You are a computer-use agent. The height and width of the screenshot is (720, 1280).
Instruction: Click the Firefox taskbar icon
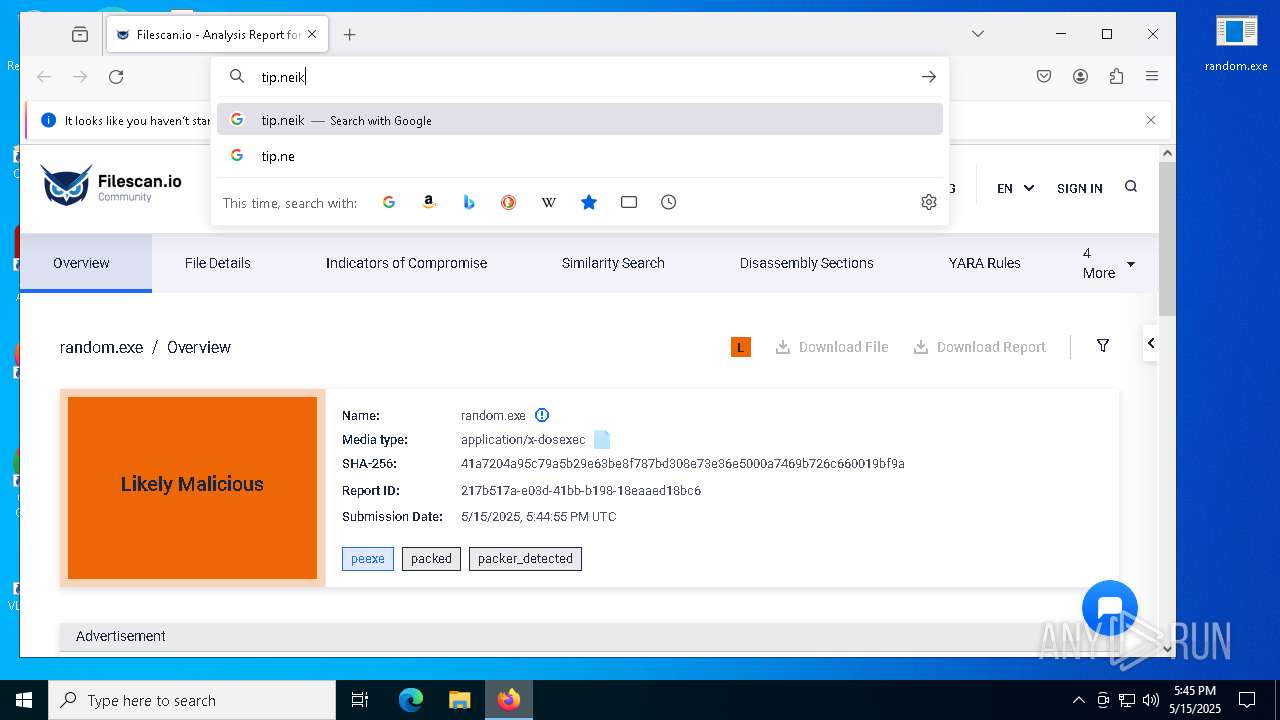click(509, 700)
